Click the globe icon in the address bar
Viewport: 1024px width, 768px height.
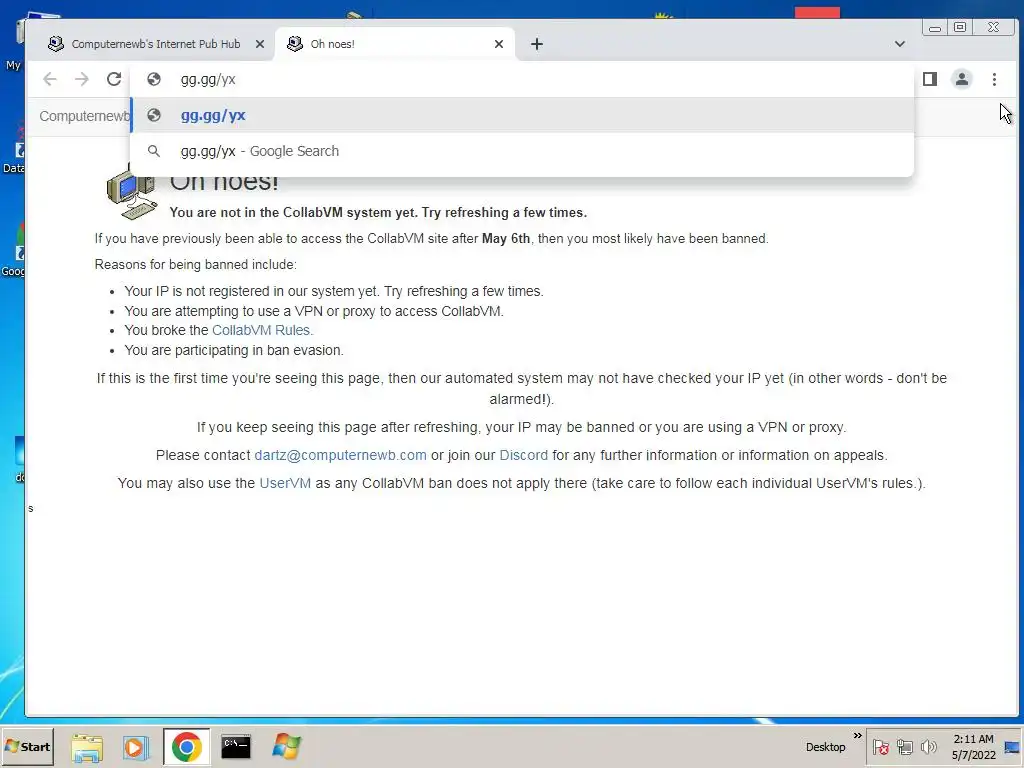tap(154, 79)
